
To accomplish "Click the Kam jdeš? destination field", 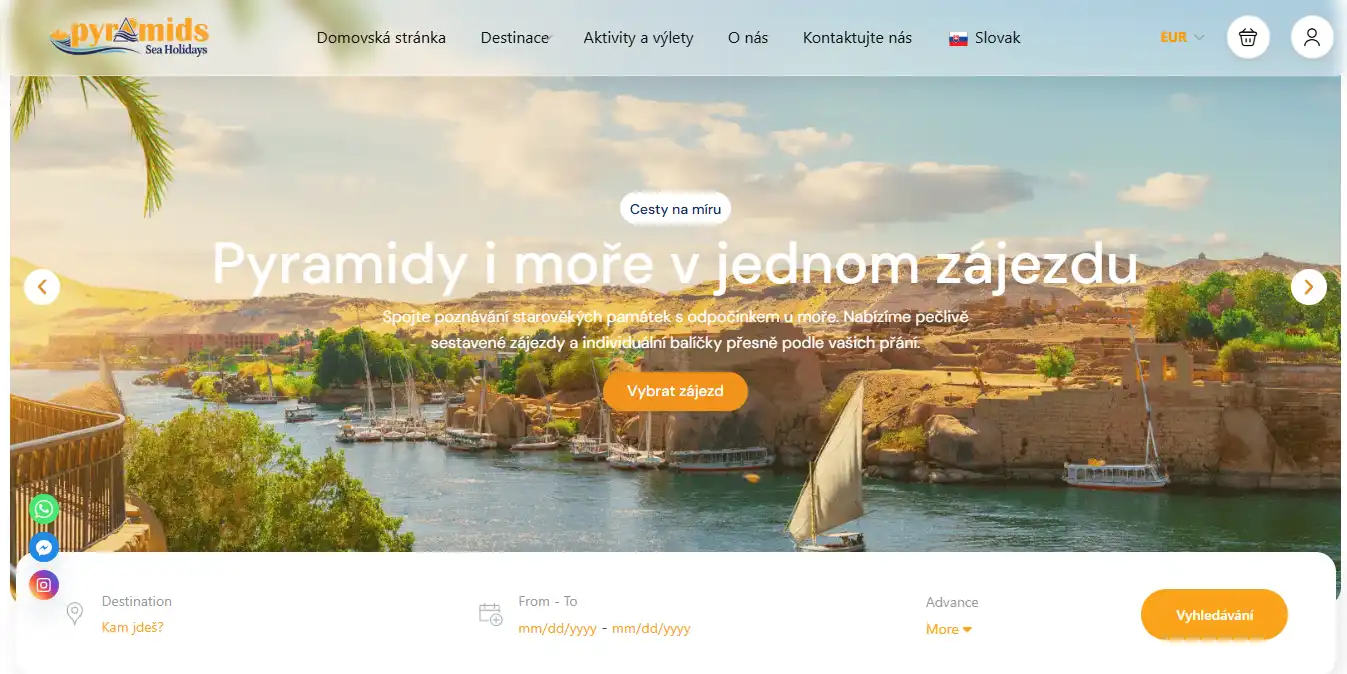I will point(132,627).
